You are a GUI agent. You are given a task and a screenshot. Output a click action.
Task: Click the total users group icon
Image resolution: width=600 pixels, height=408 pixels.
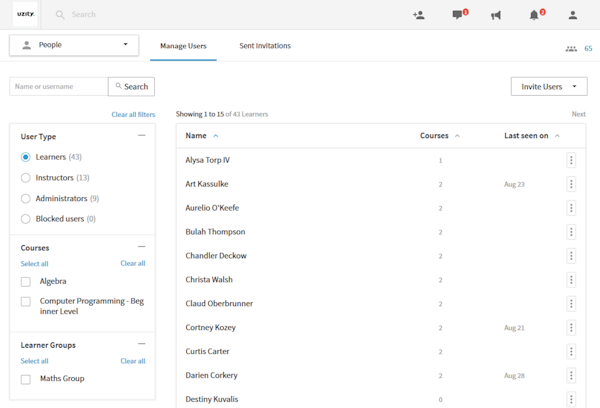pos(571,48)
